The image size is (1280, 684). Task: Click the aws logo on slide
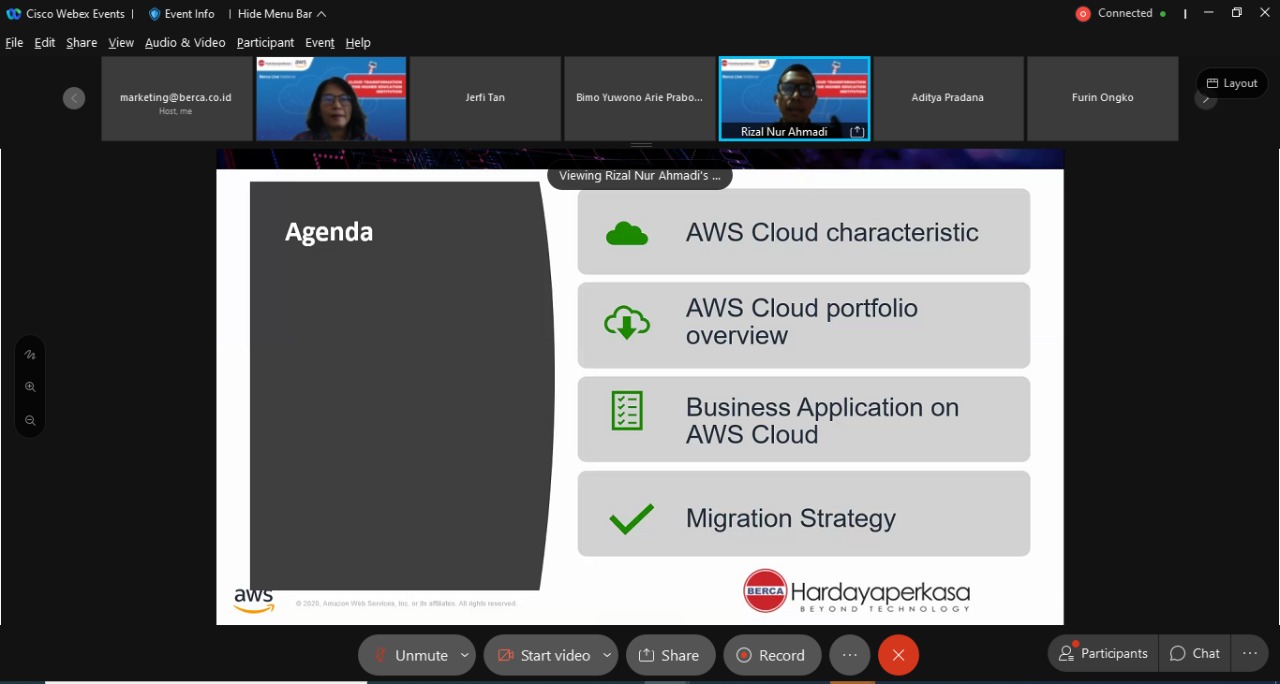(x=254, y=600)
